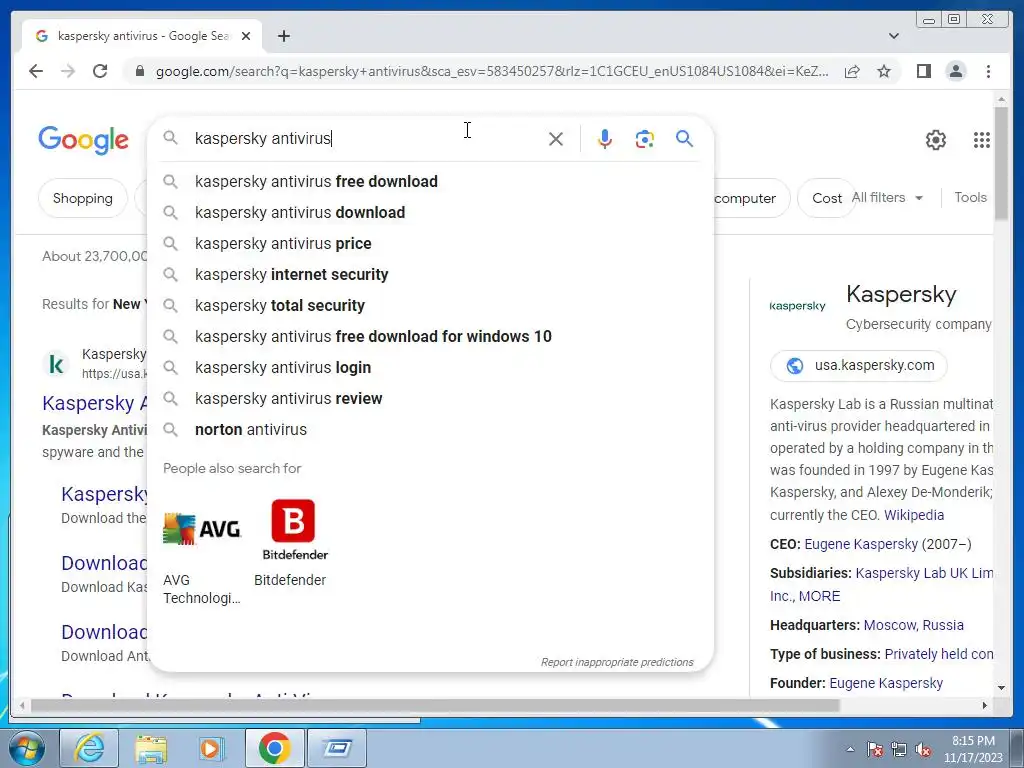The image size is (1024, 768).
Task: Open the Bitdefender thumbnail
Action: (x=295, y=529)
